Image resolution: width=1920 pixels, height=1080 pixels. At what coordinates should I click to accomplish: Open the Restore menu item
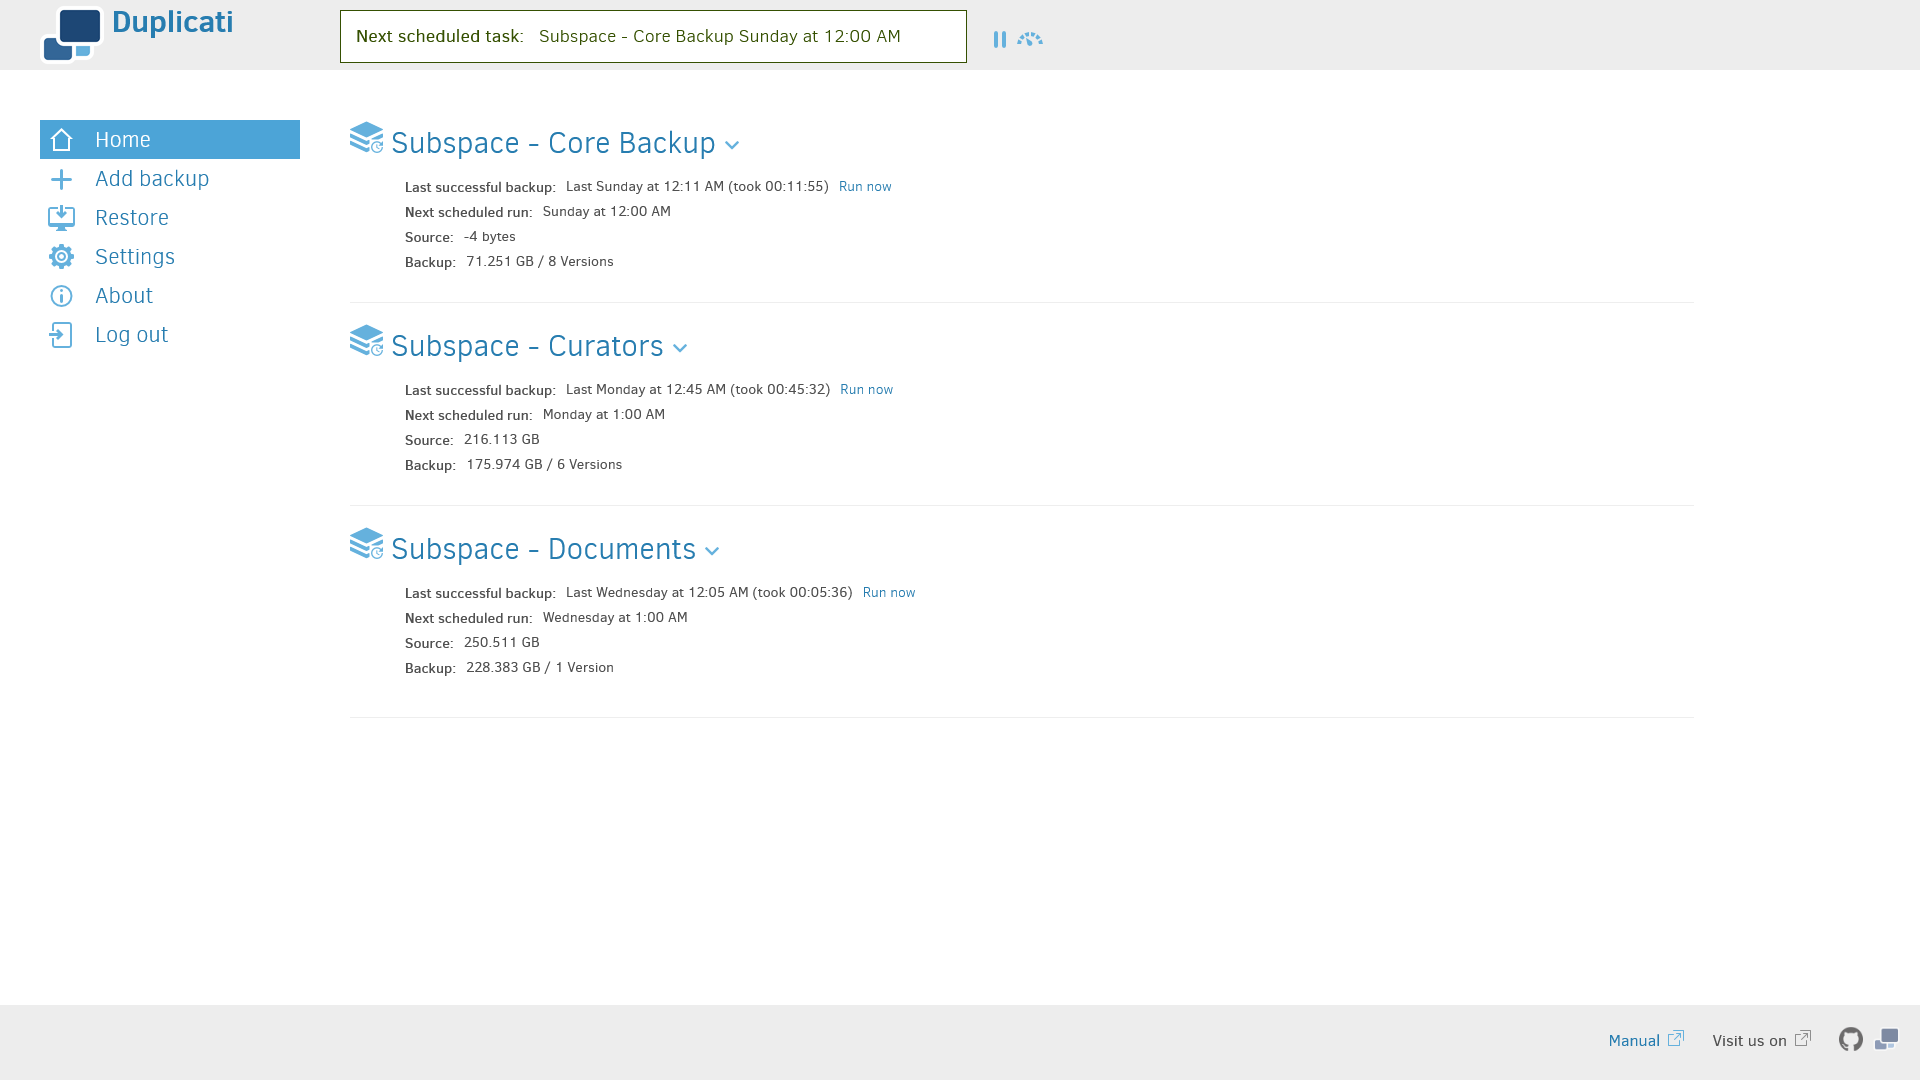(170, 218)
